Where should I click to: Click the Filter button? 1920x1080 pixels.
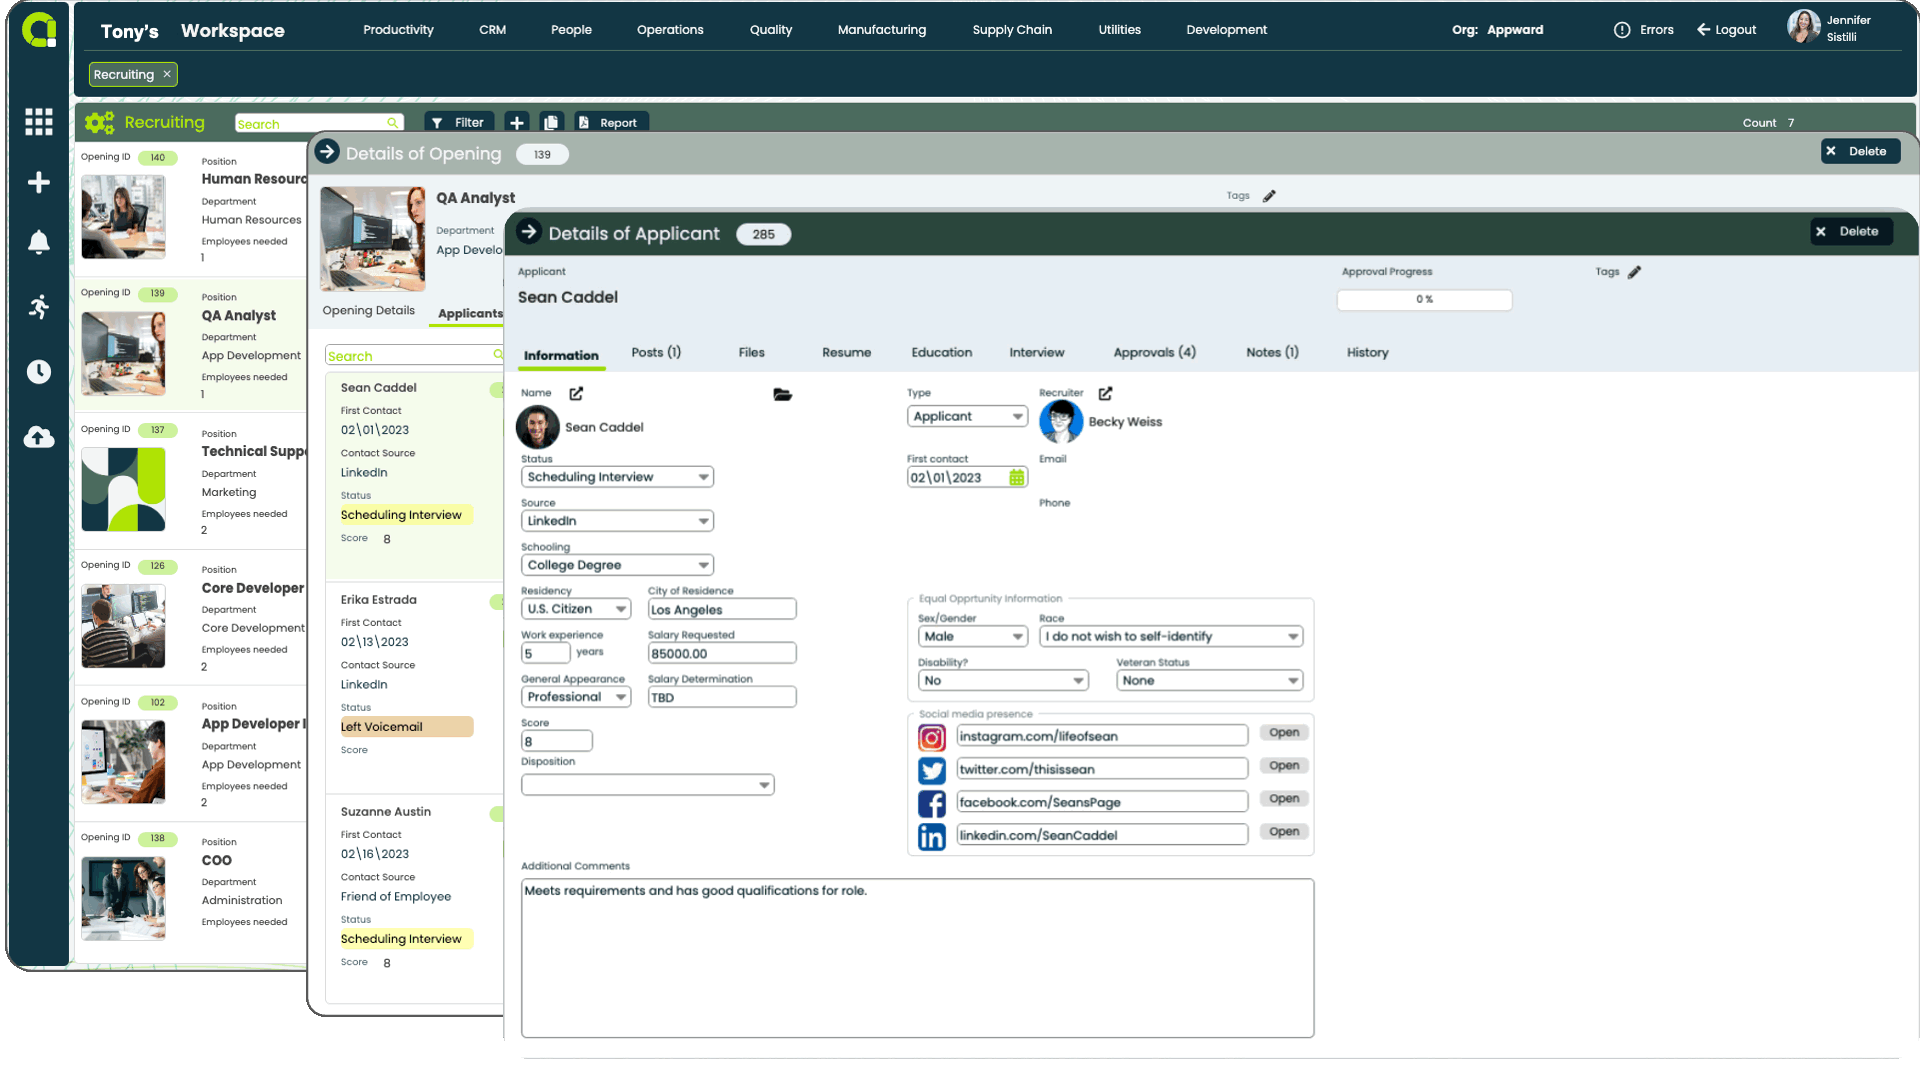click(x=459, y=123)
